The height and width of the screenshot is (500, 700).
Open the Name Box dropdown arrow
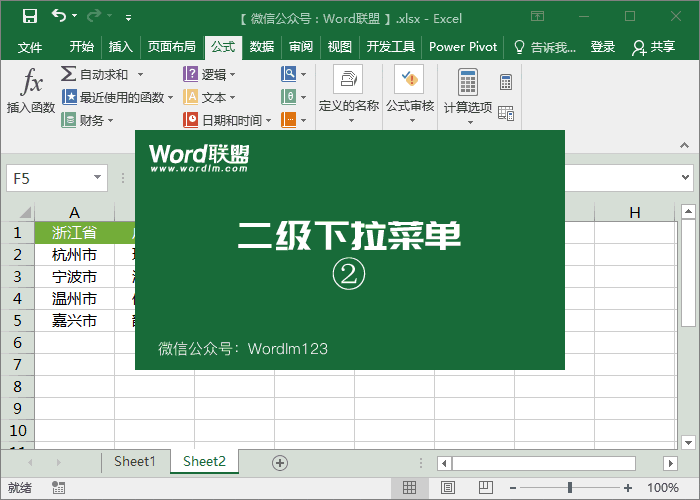[97, 178]
